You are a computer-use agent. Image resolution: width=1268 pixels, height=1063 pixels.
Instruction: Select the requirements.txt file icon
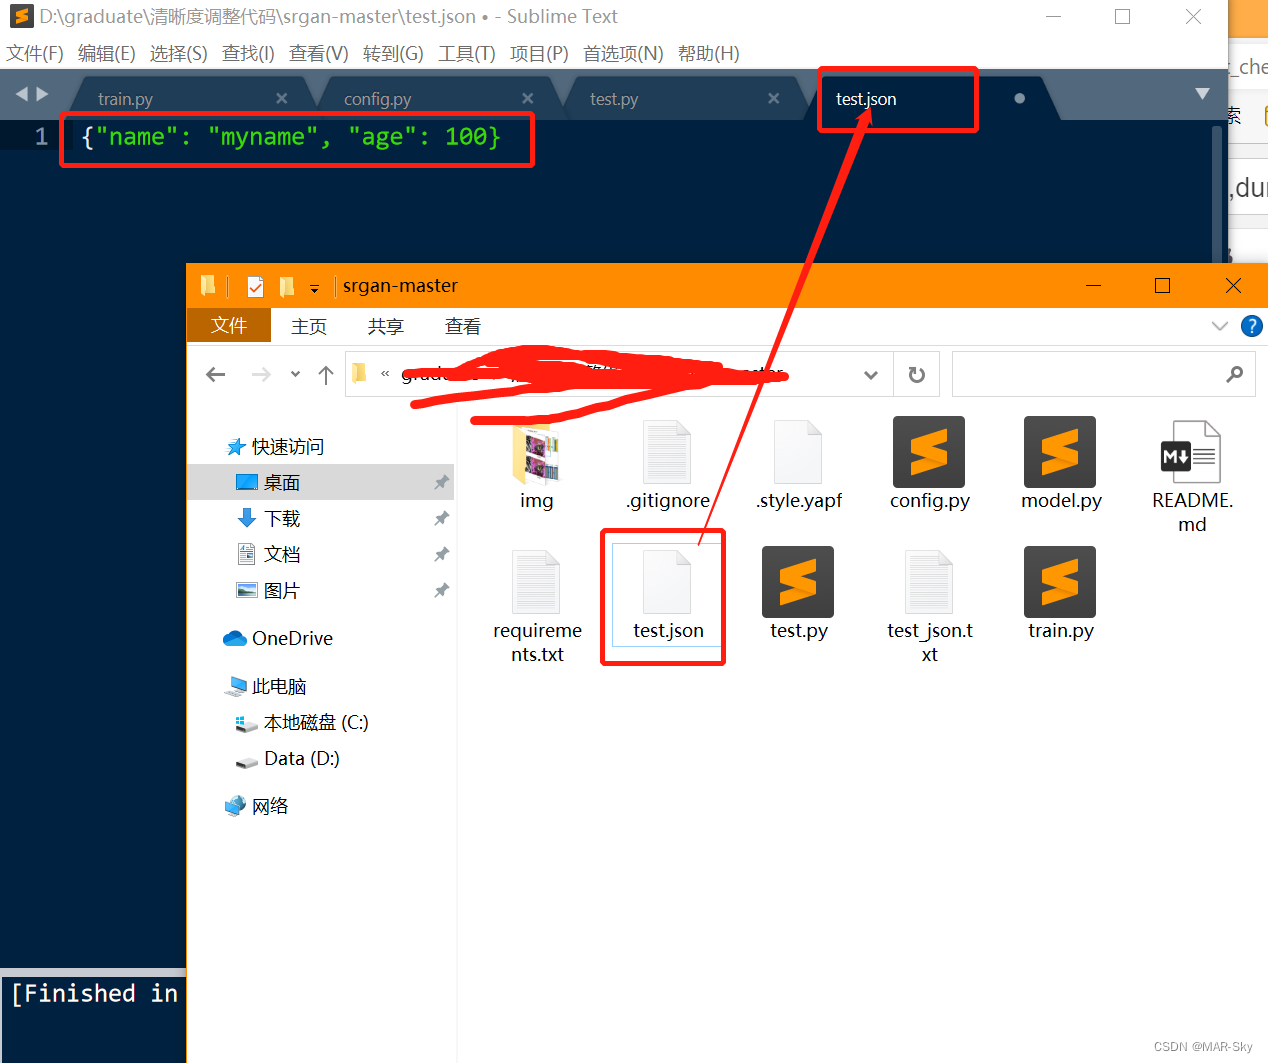(536, 582)
